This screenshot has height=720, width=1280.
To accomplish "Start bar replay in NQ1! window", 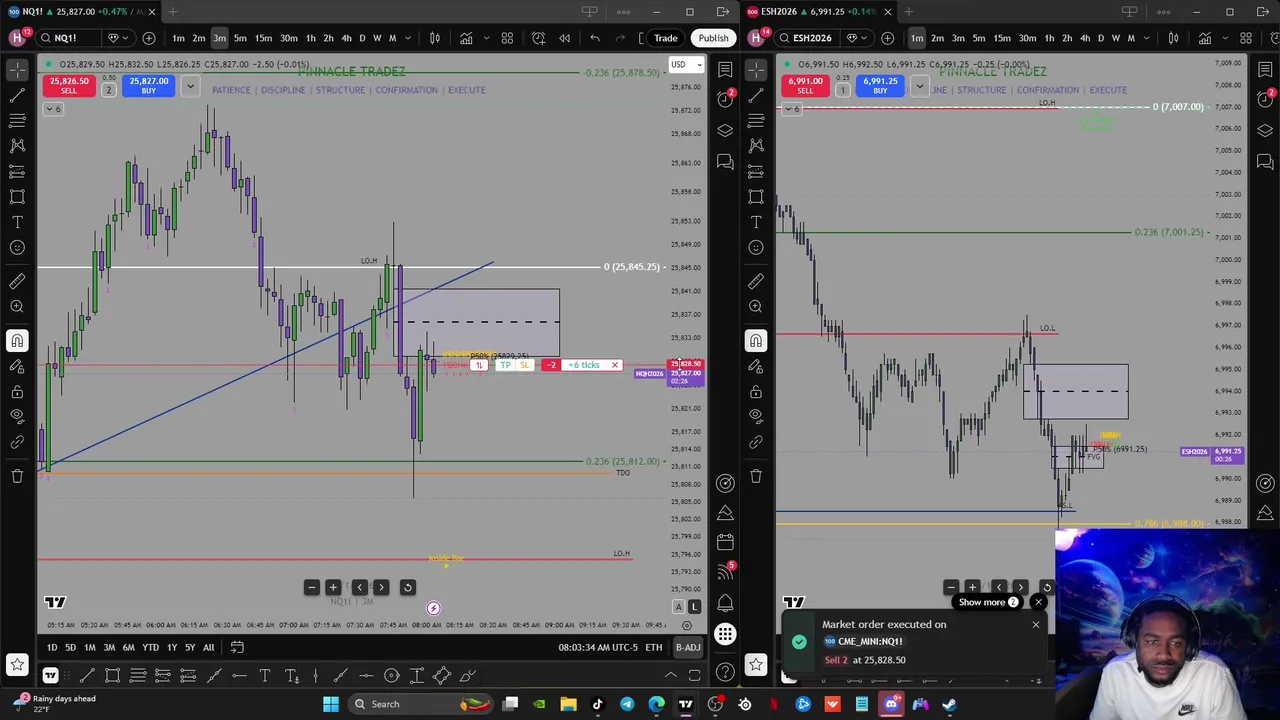I will pyautogui.click(x=564, y=38).
